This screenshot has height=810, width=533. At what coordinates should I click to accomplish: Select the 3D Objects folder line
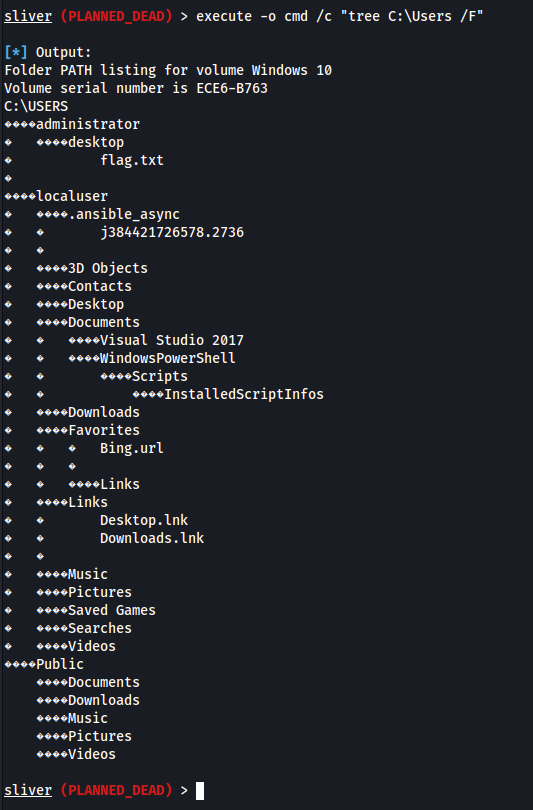[108, 269]
